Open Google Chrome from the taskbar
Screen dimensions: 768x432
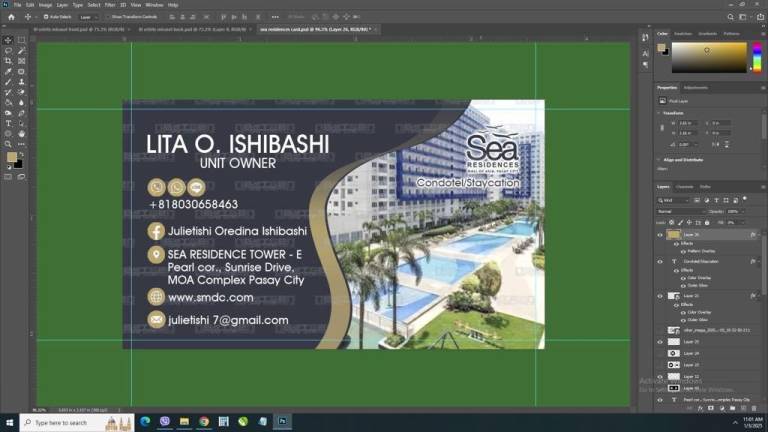tap(204, 422)
